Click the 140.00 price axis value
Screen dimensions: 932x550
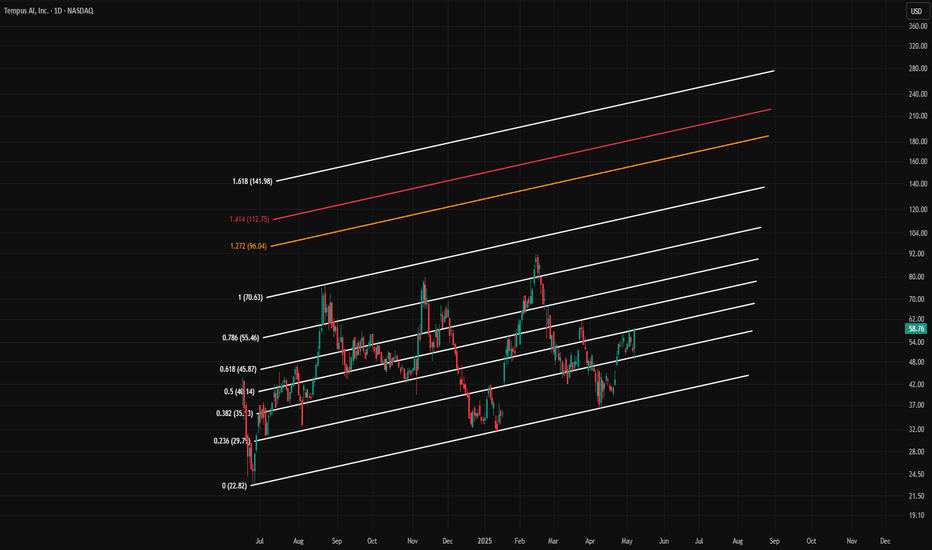918,184
